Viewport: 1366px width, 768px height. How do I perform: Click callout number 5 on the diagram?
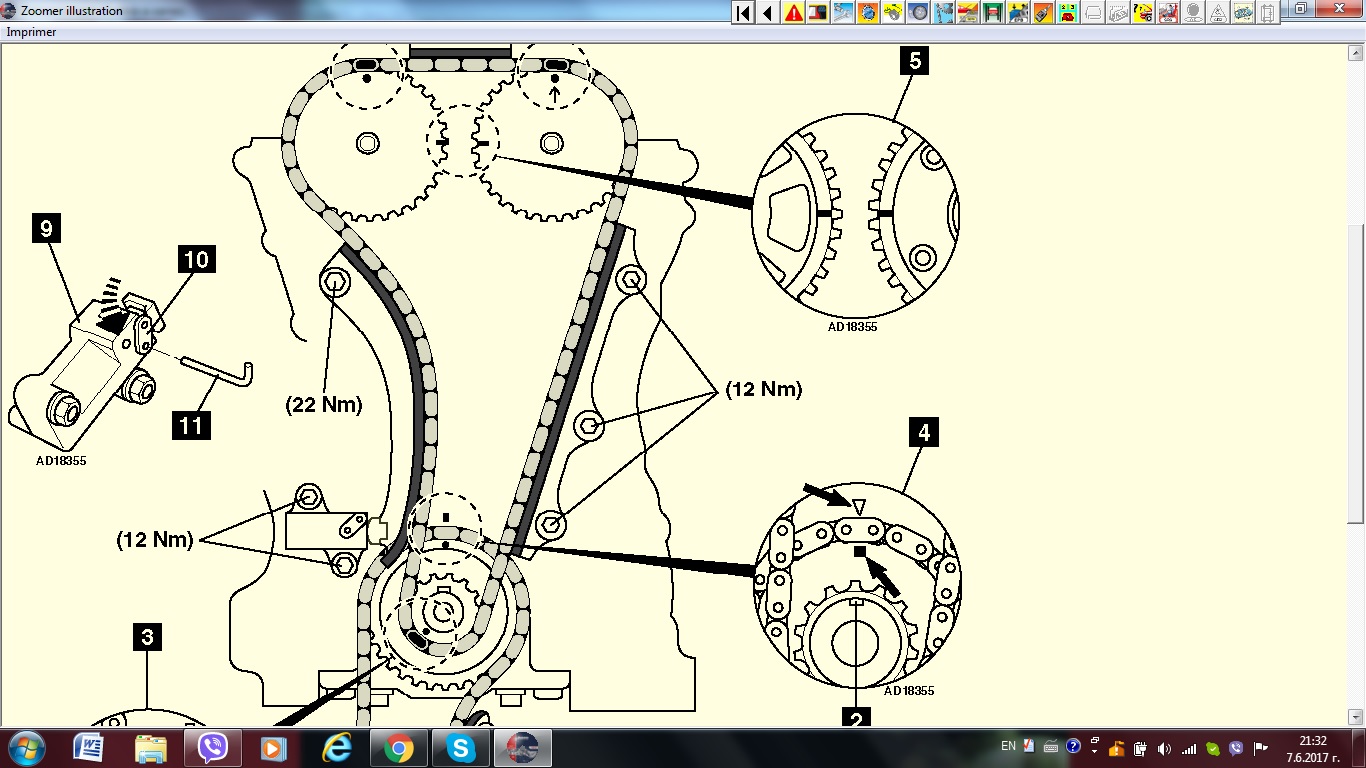click(913, 60)
